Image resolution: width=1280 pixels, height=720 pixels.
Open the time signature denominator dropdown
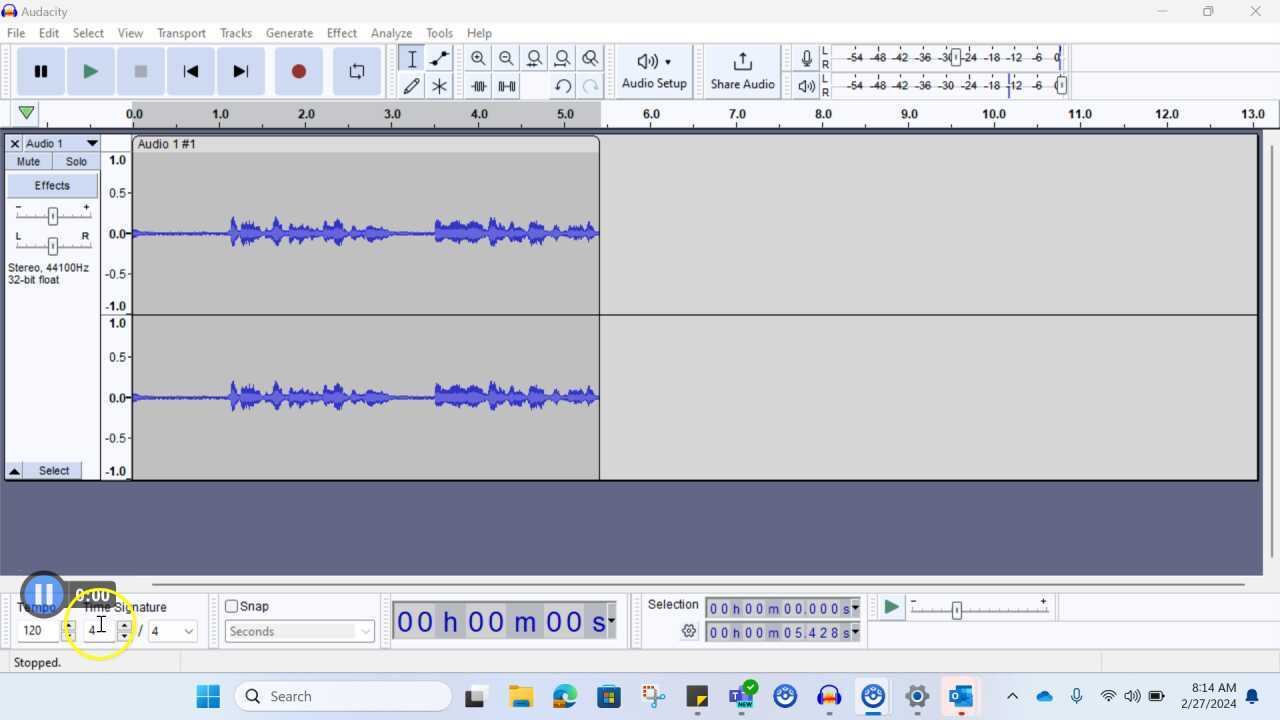click(x=188, y=631)
